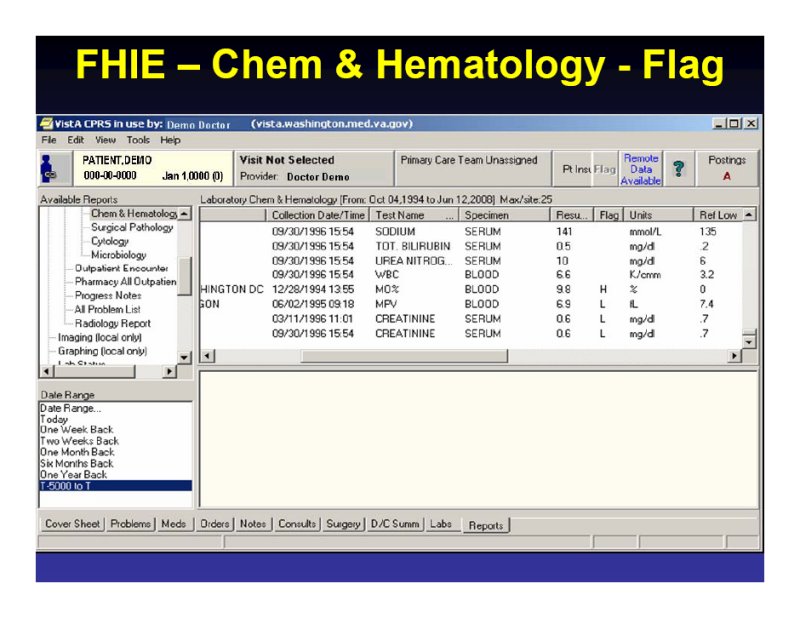This screenshot has width=800, height=618.
Task: Select the TOT. BILIRUBIN result row
Action: (x=470, y=246)
